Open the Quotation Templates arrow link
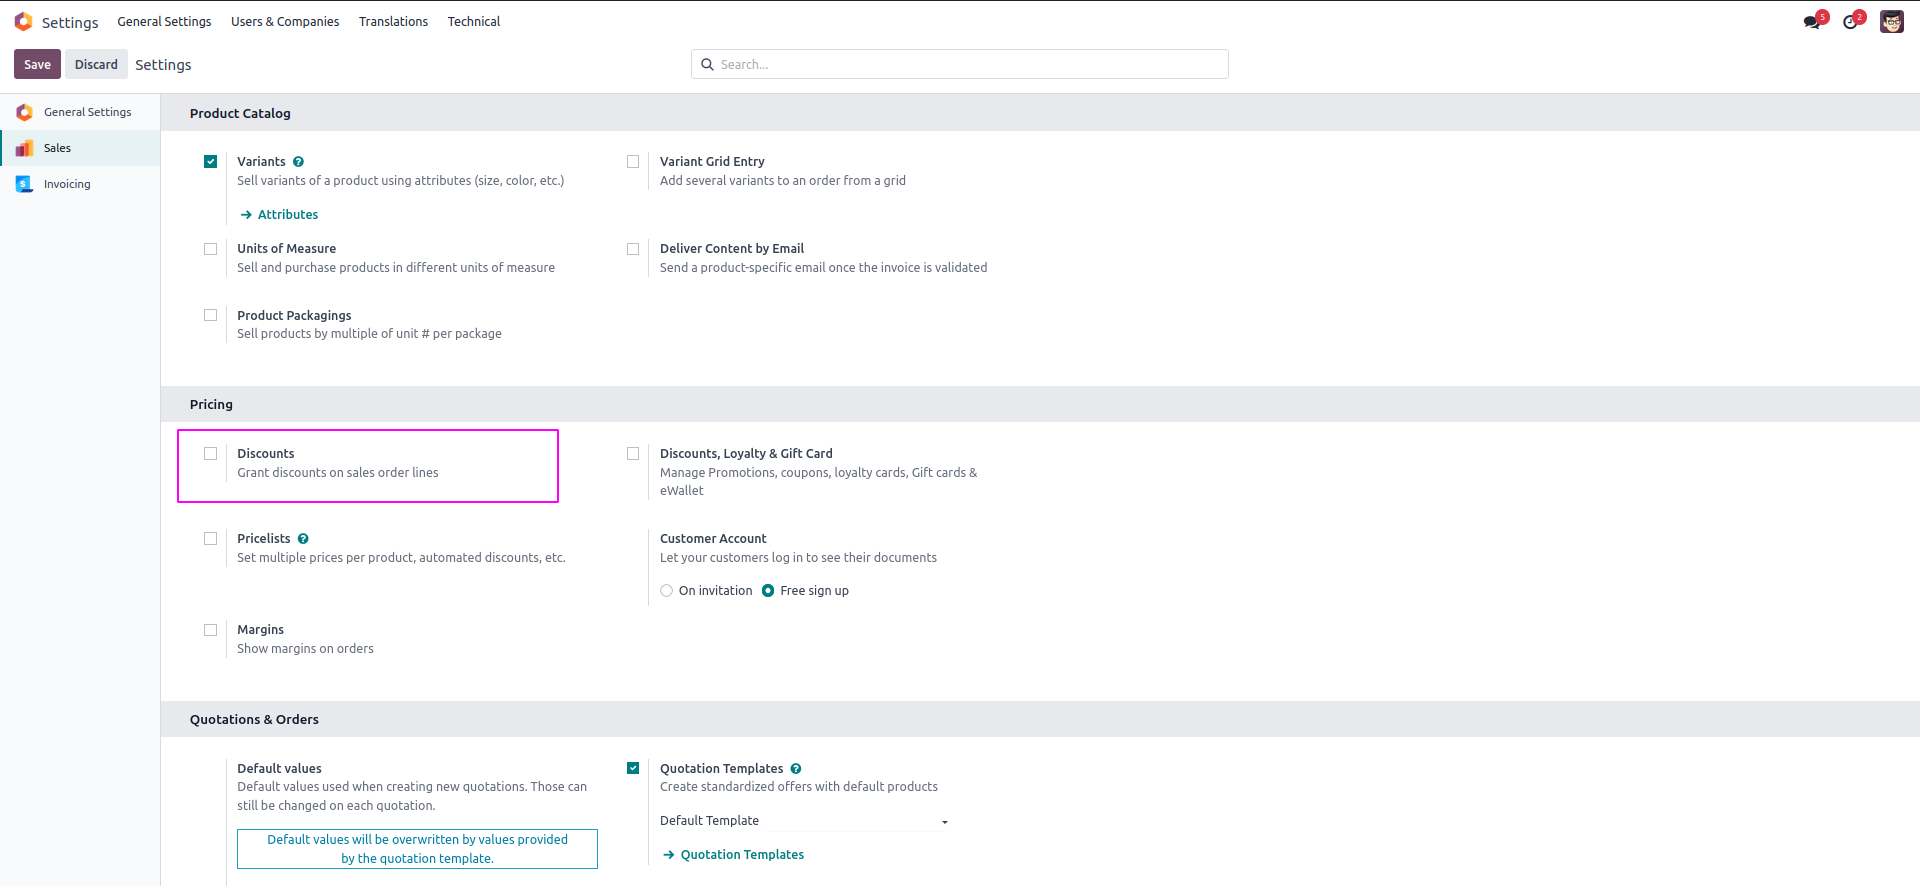 click(741, 855)
